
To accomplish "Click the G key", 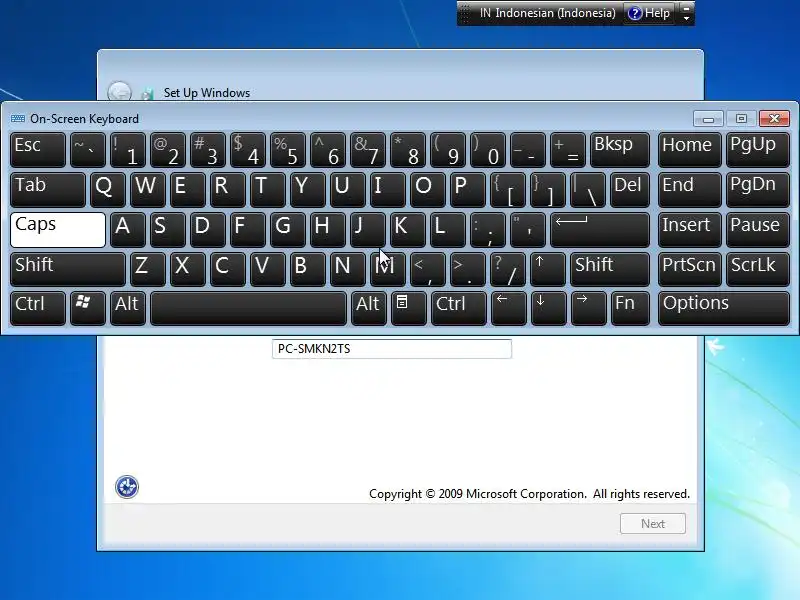I will click(x=288, y=230).
